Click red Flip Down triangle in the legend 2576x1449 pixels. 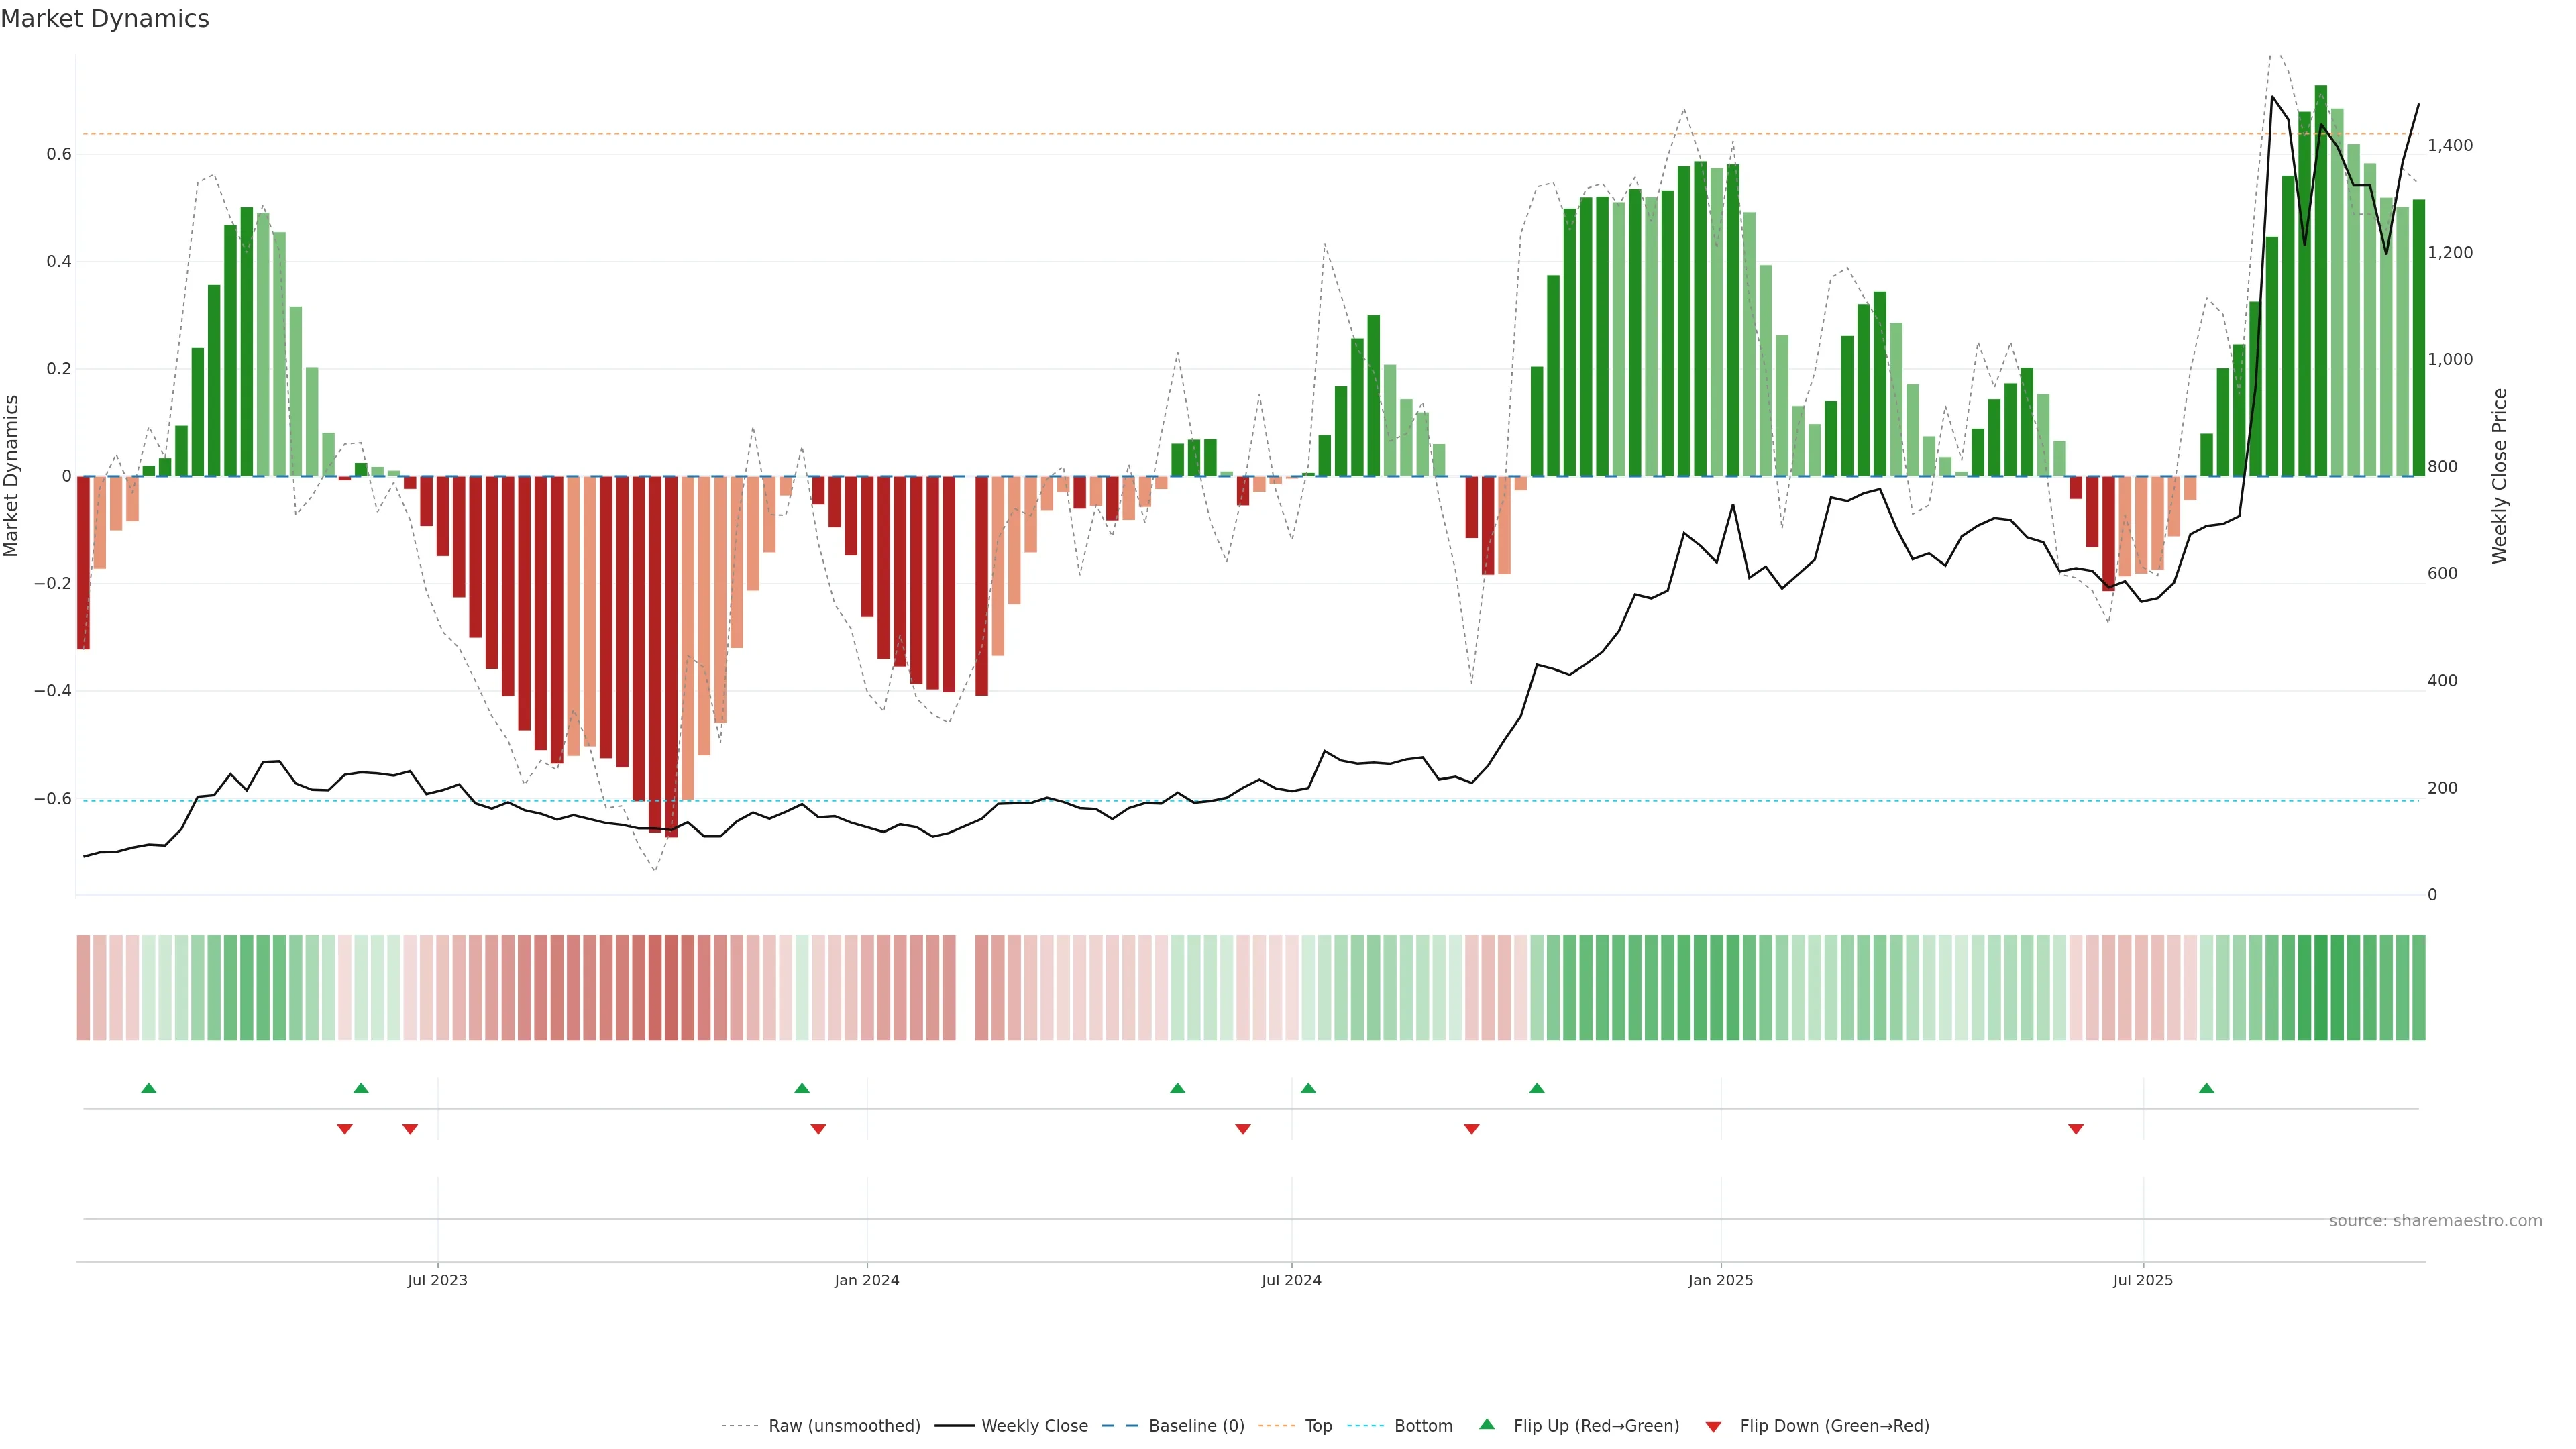pos(1713,1426)
